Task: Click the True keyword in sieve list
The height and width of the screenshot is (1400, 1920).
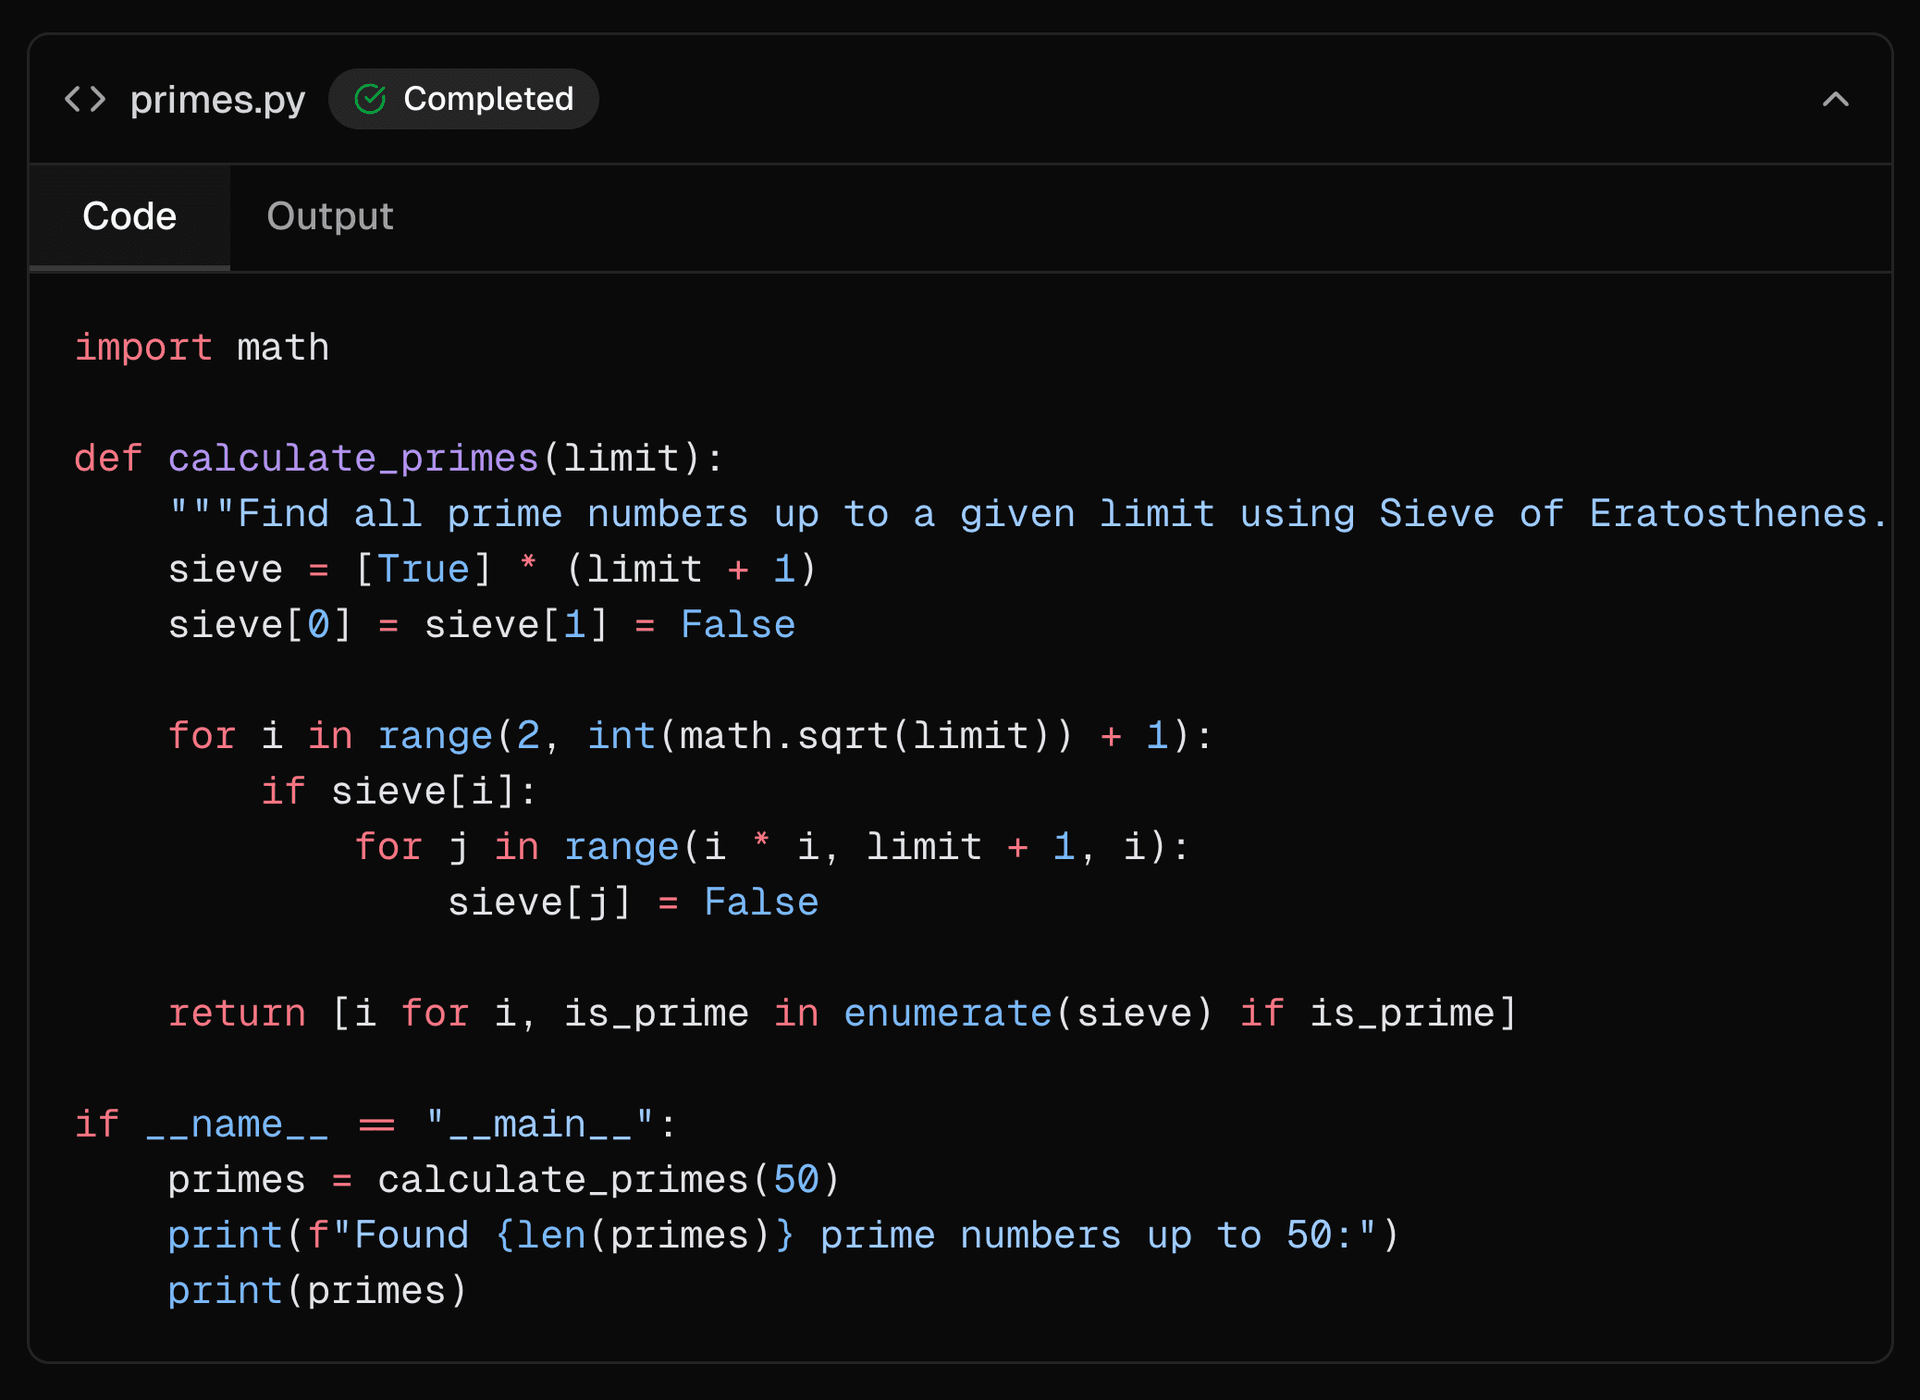Action: 423,569
